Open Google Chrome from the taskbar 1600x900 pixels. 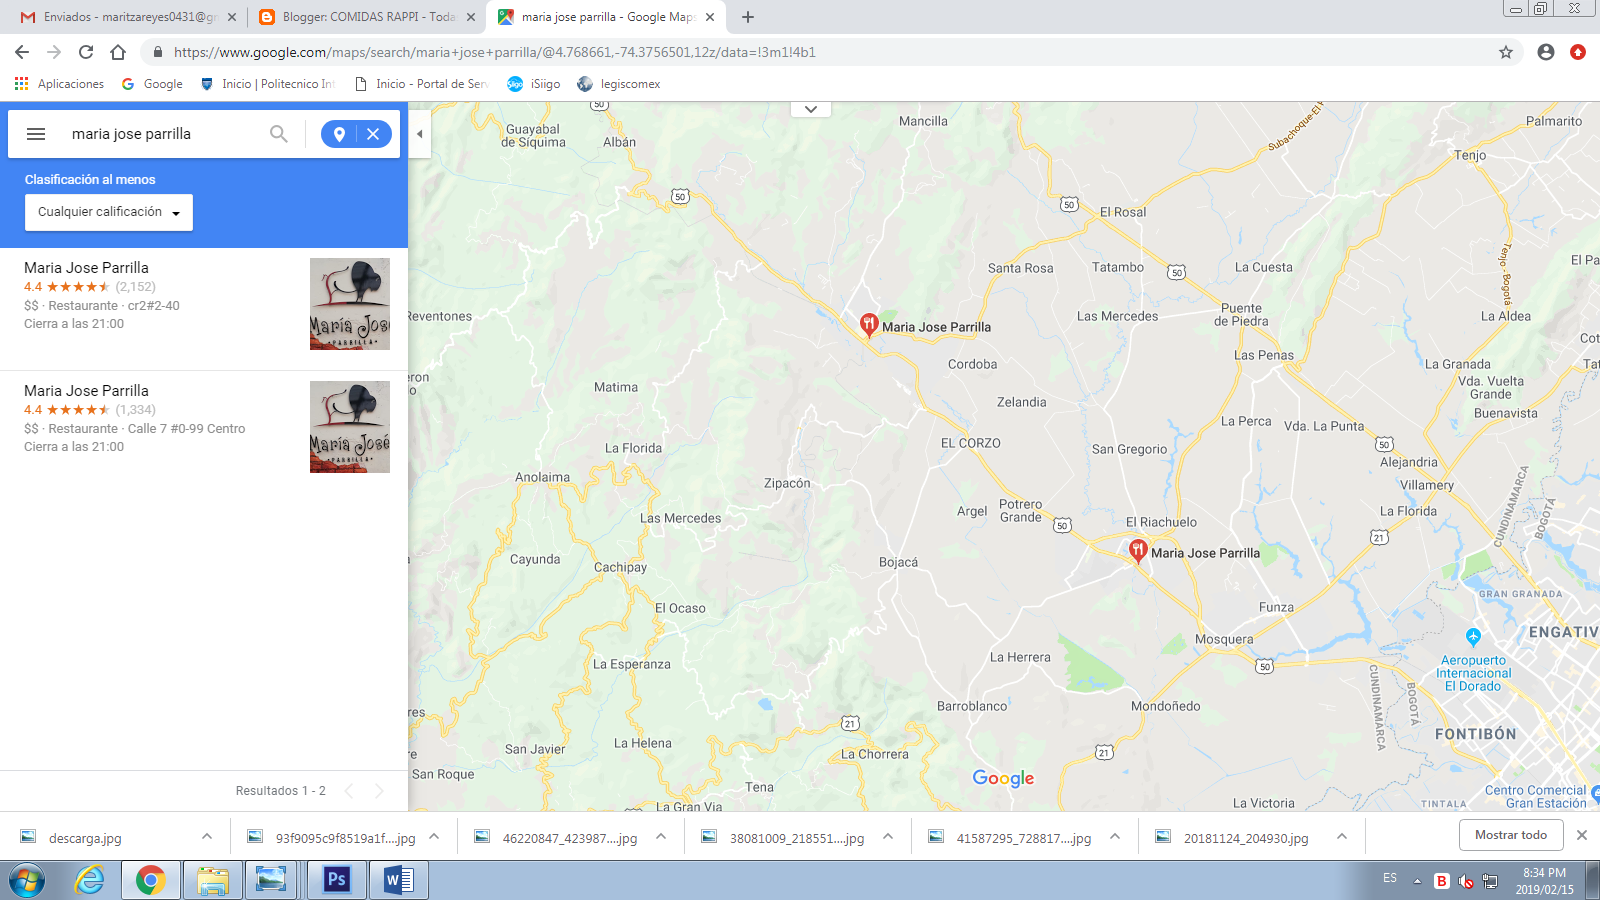click(150, 880)
